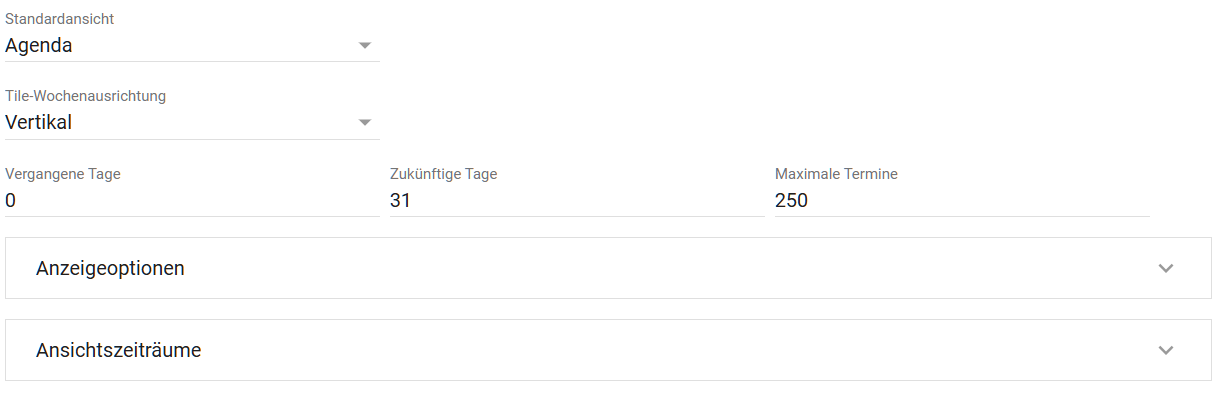The width and height of the screenshot is (1222, 394).
Task: Click the Maximale Termine label
Action: 836,174
